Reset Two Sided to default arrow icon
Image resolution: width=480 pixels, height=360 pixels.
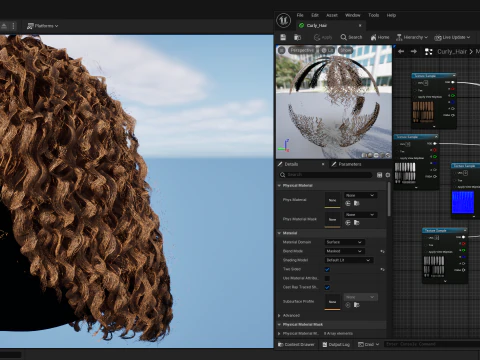(x=382, y=269)
